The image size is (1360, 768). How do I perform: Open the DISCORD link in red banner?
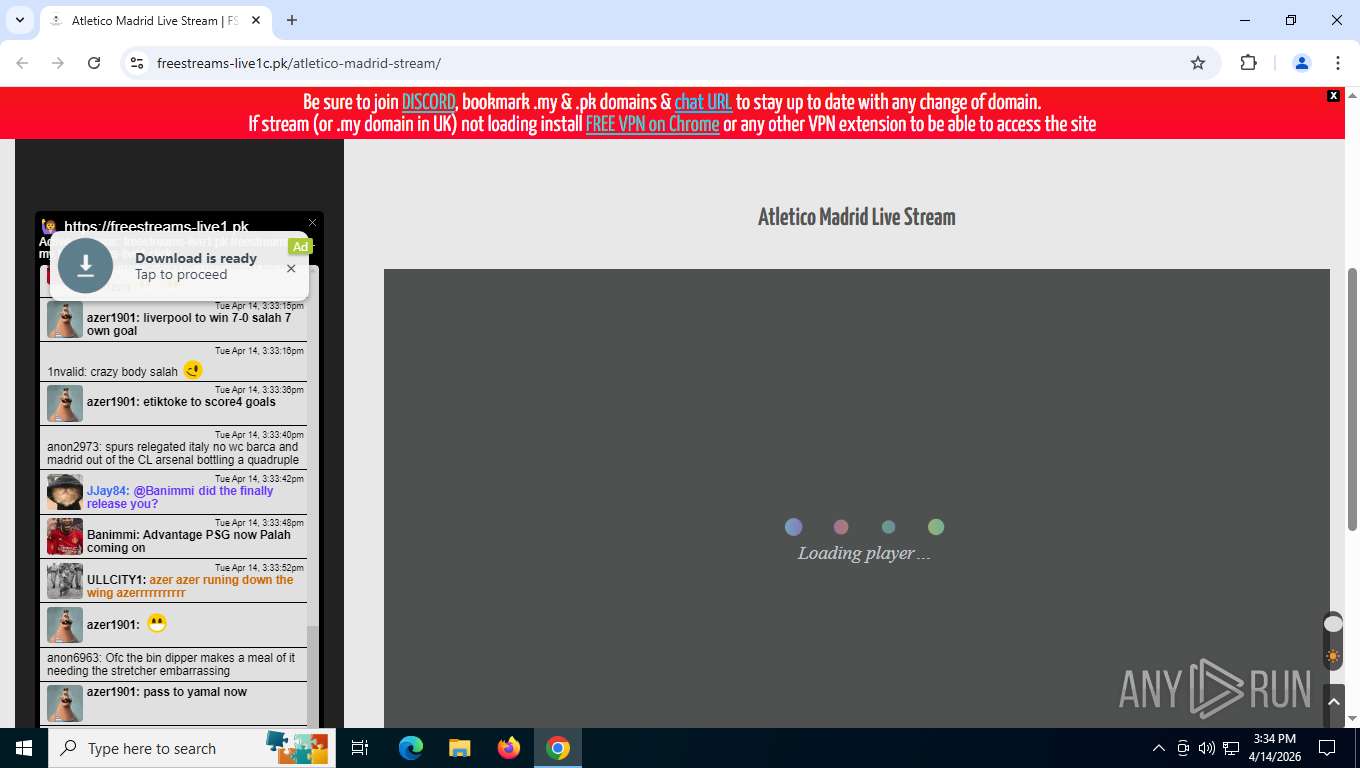coord(429,102)
